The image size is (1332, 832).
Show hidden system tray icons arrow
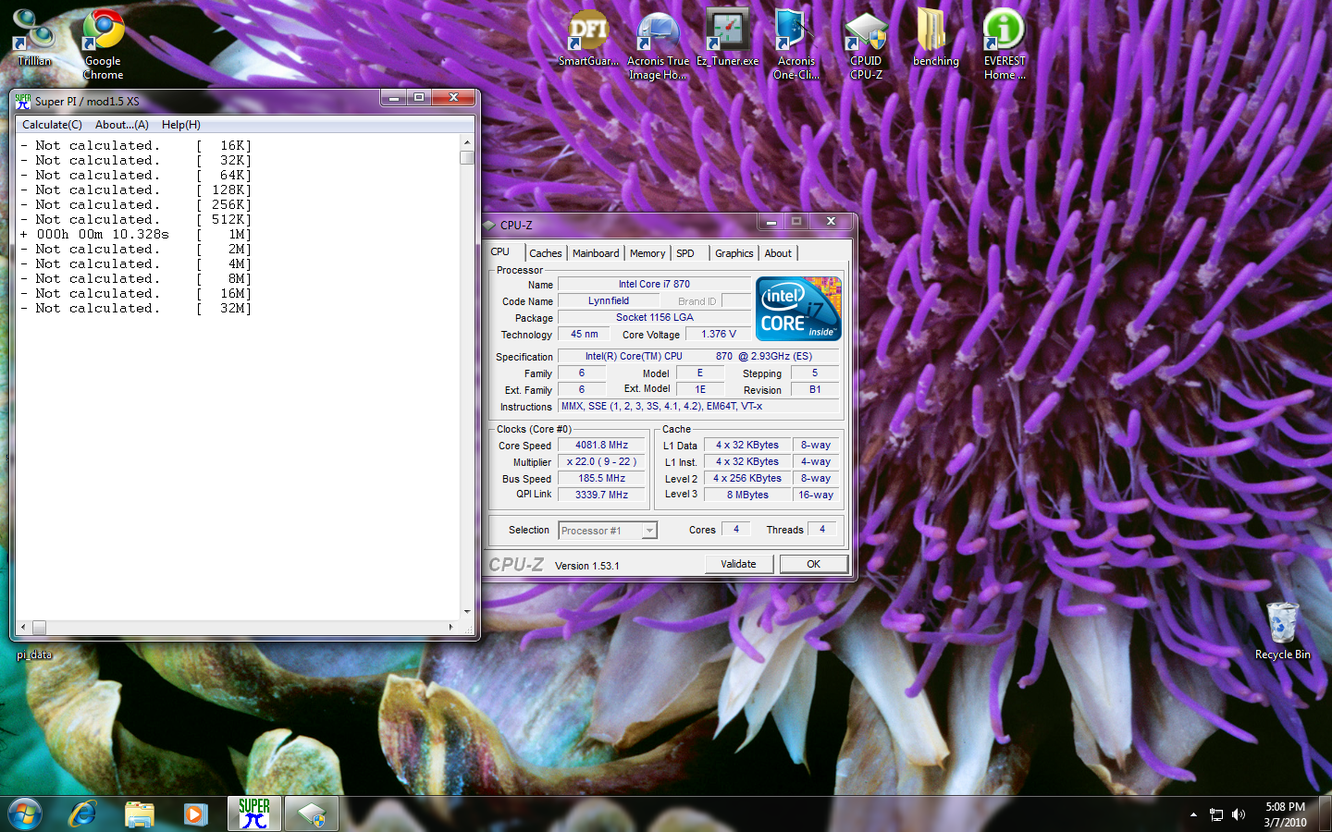coord(1193,815)
